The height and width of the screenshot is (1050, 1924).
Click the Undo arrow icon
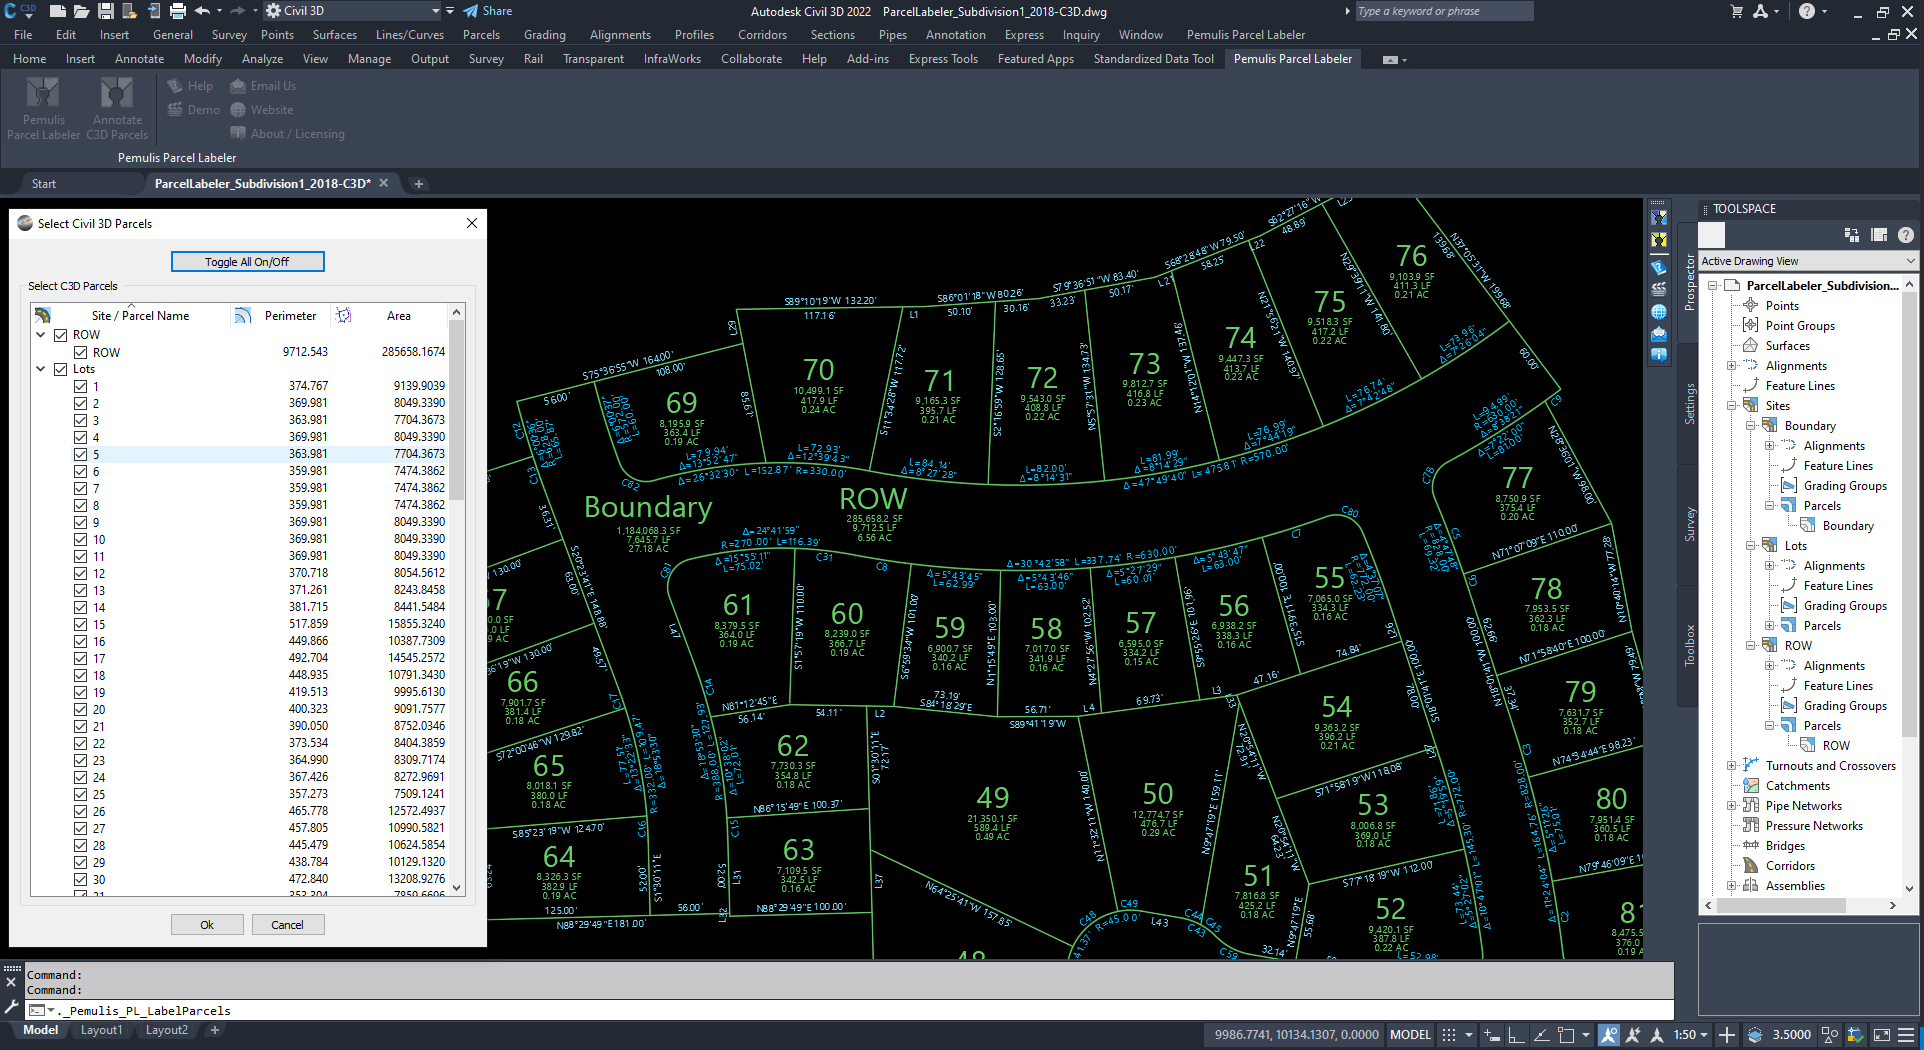(x=202, y=11)
